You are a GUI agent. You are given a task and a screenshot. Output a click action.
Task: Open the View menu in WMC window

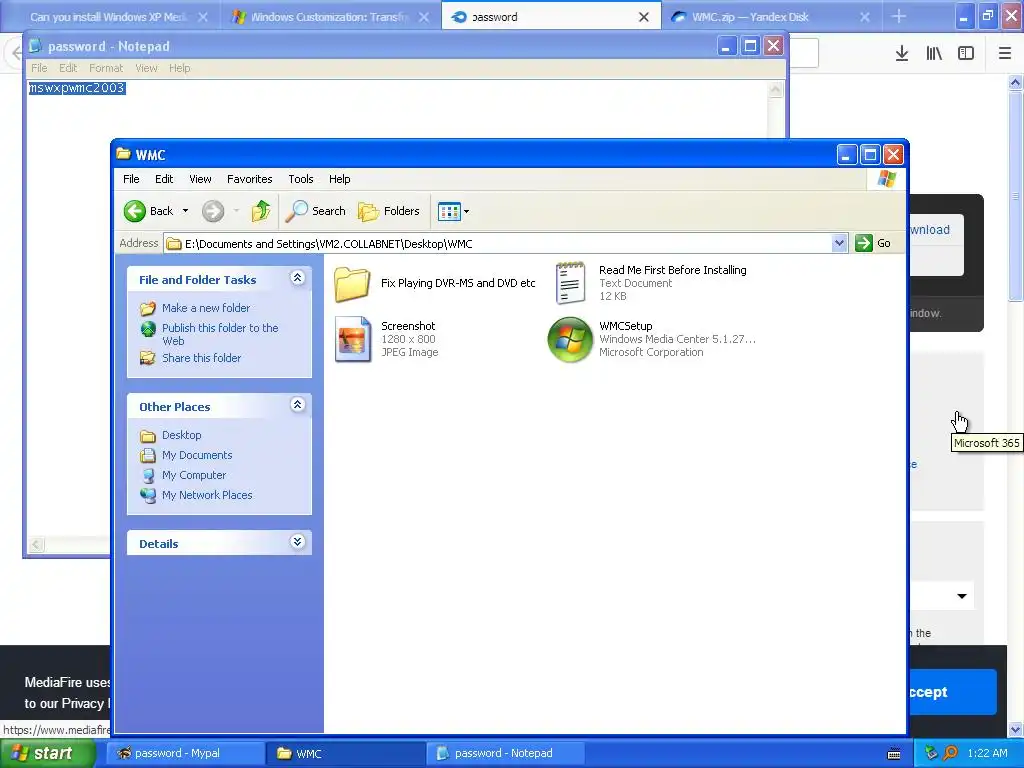tap(200, 179)
